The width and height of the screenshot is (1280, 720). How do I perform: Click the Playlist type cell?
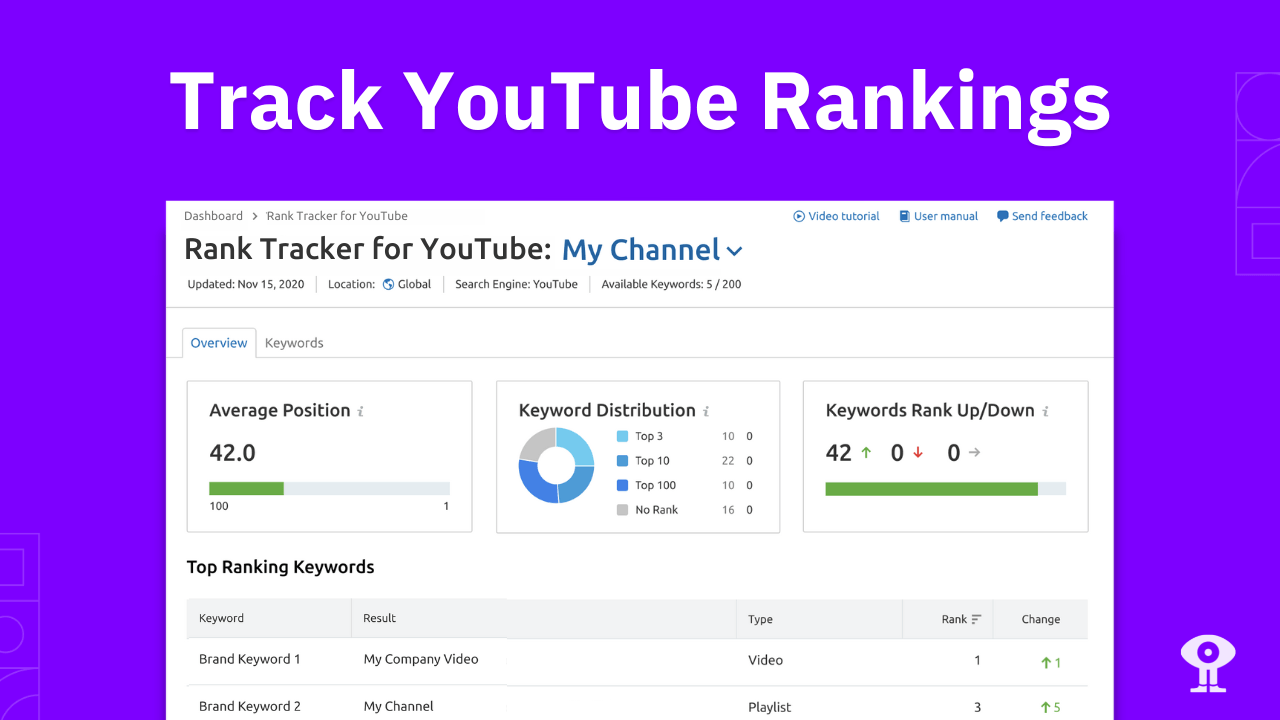click(769, 707)
